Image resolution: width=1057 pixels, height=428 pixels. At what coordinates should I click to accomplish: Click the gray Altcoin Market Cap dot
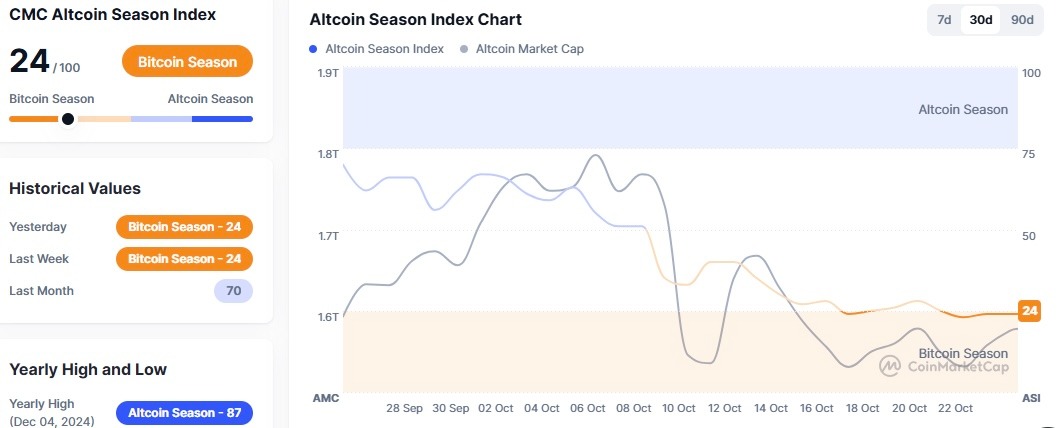pos(464,48)
